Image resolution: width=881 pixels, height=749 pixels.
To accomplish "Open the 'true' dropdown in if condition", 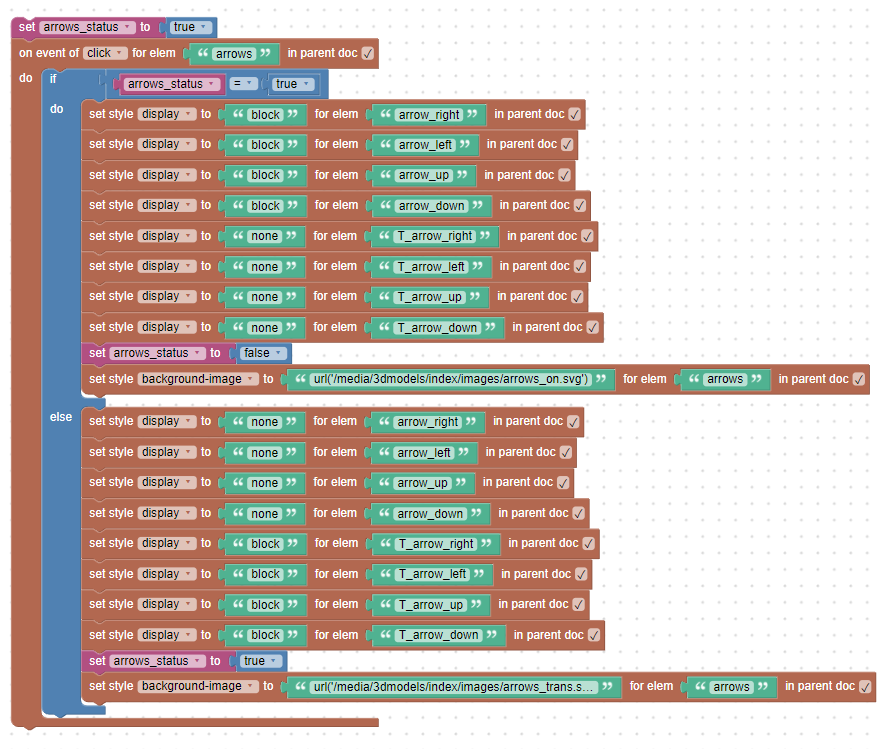I will 293,84.
